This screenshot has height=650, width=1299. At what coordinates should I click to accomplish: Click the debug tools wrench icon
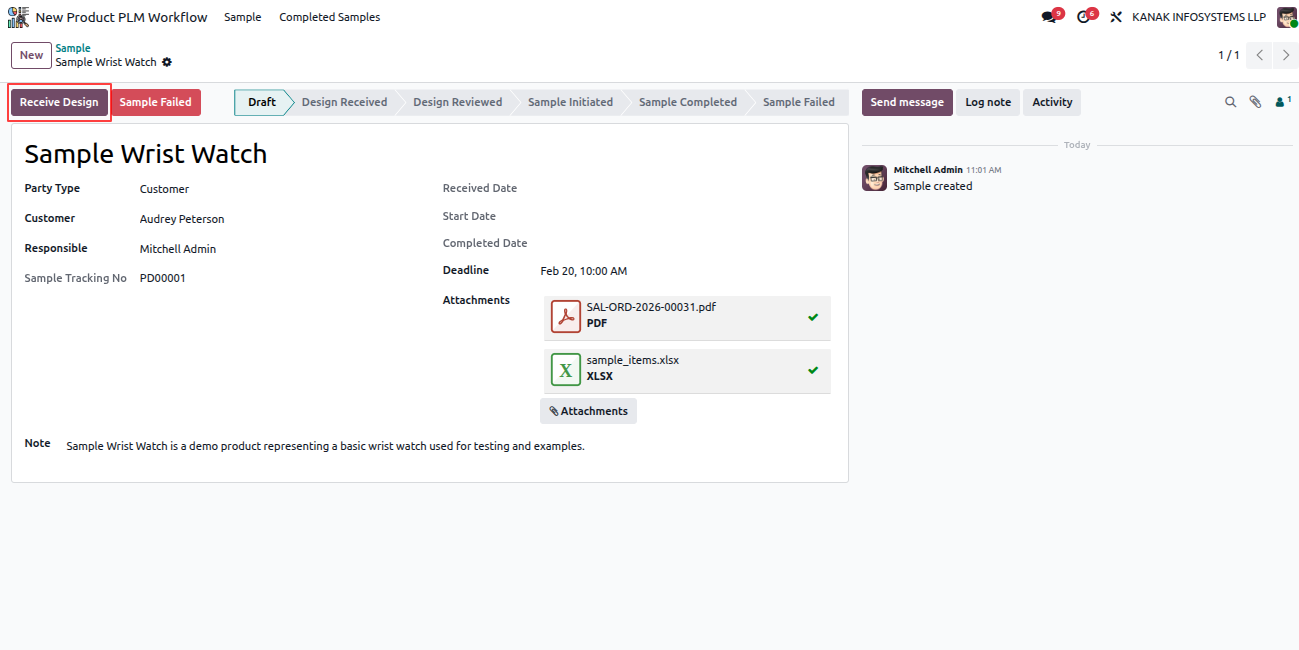click(1116, 17)
